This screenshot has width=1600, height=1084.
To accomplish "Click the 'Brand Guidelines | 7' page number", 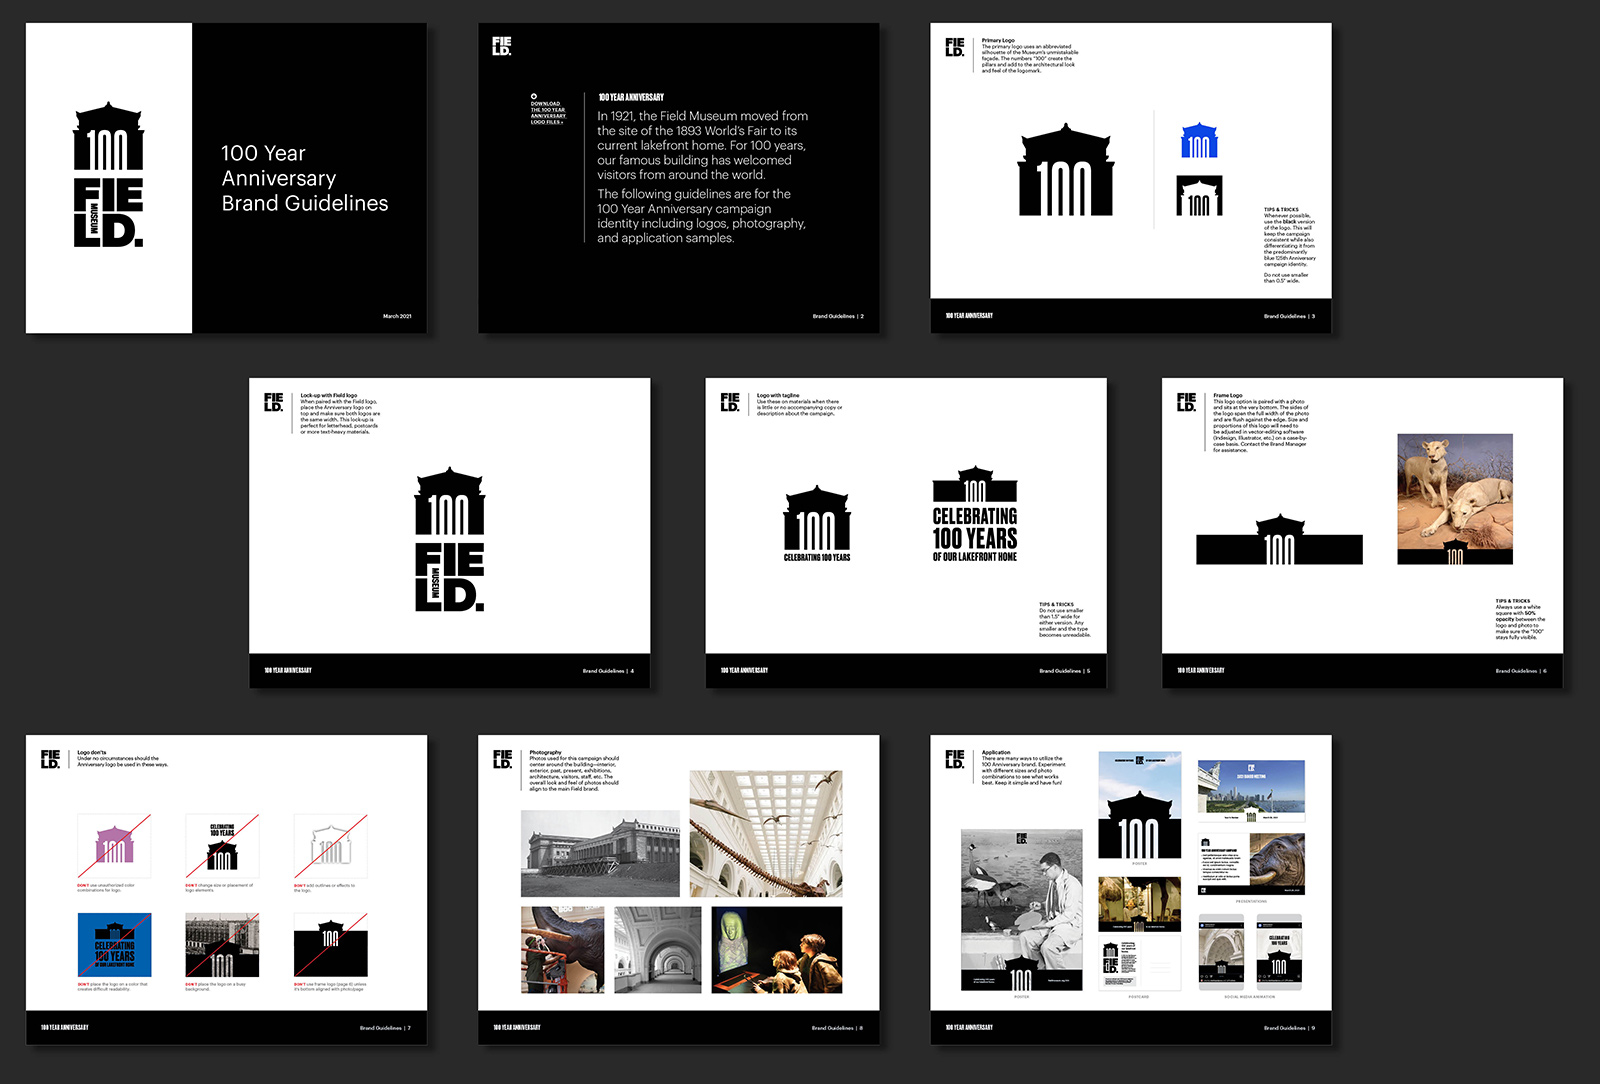I will [385, 1028].
